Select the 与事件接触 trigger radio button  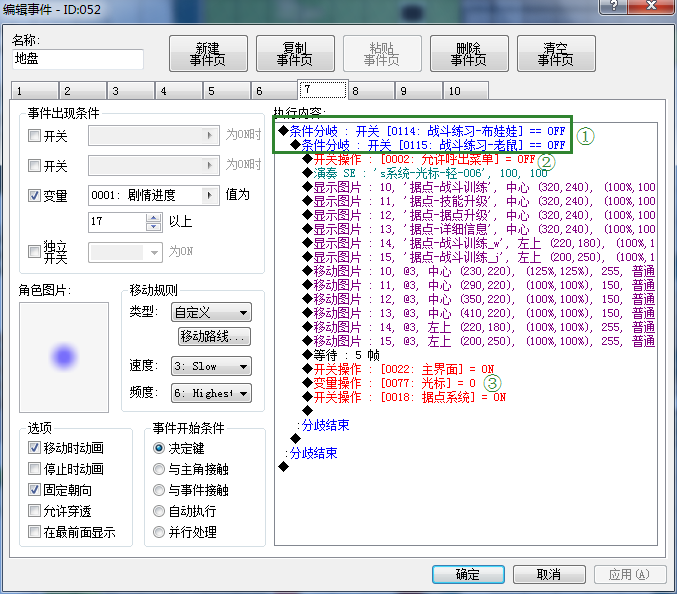(x=159, y=490)
